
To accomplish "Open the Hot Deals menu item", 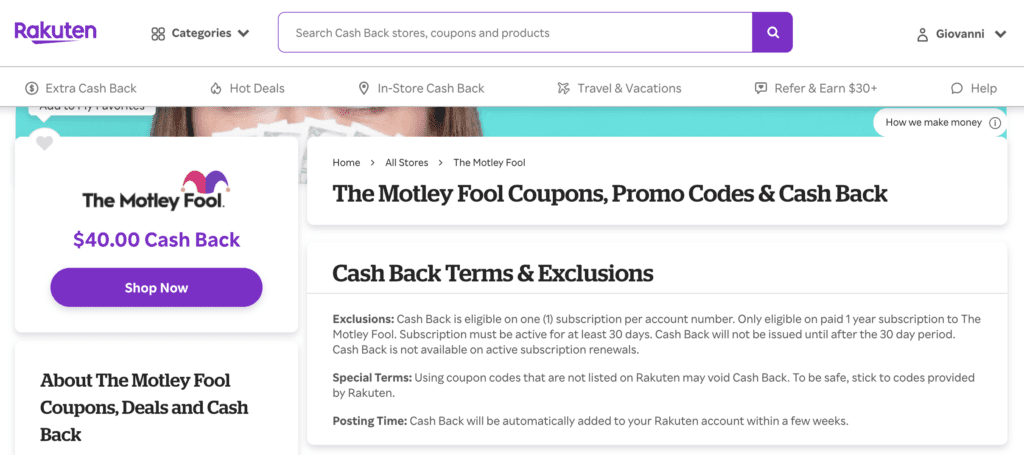I will click(x=257, y=88).
